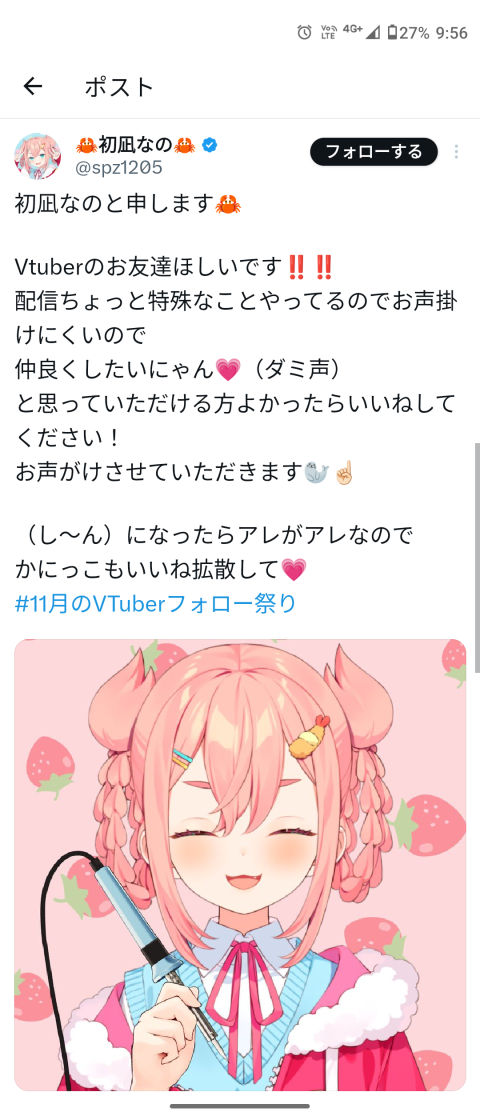Tap the 4G+ network indicator

pos(352,29)
